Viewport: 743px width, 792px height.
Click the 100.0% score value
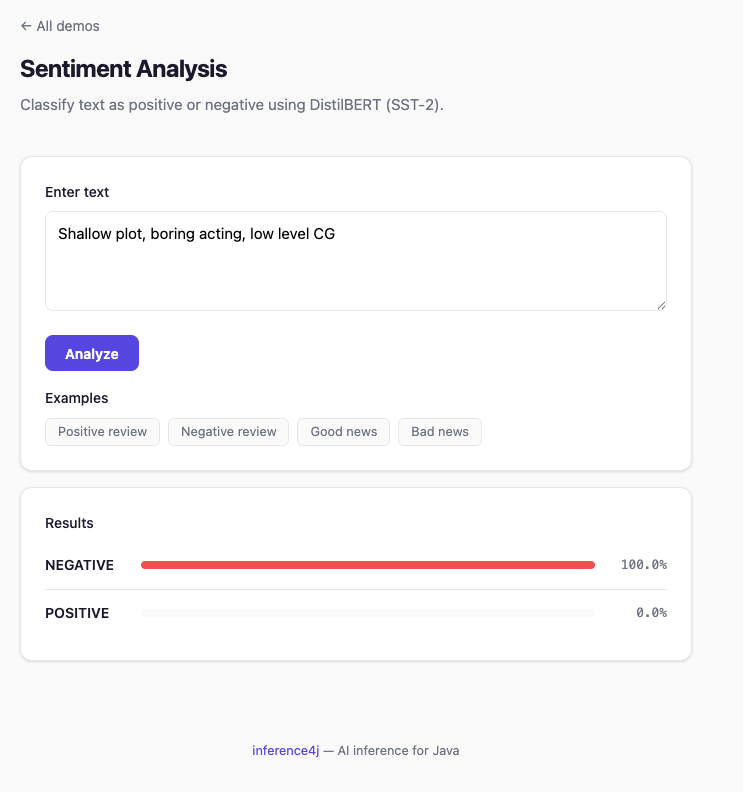pos(643,565)
